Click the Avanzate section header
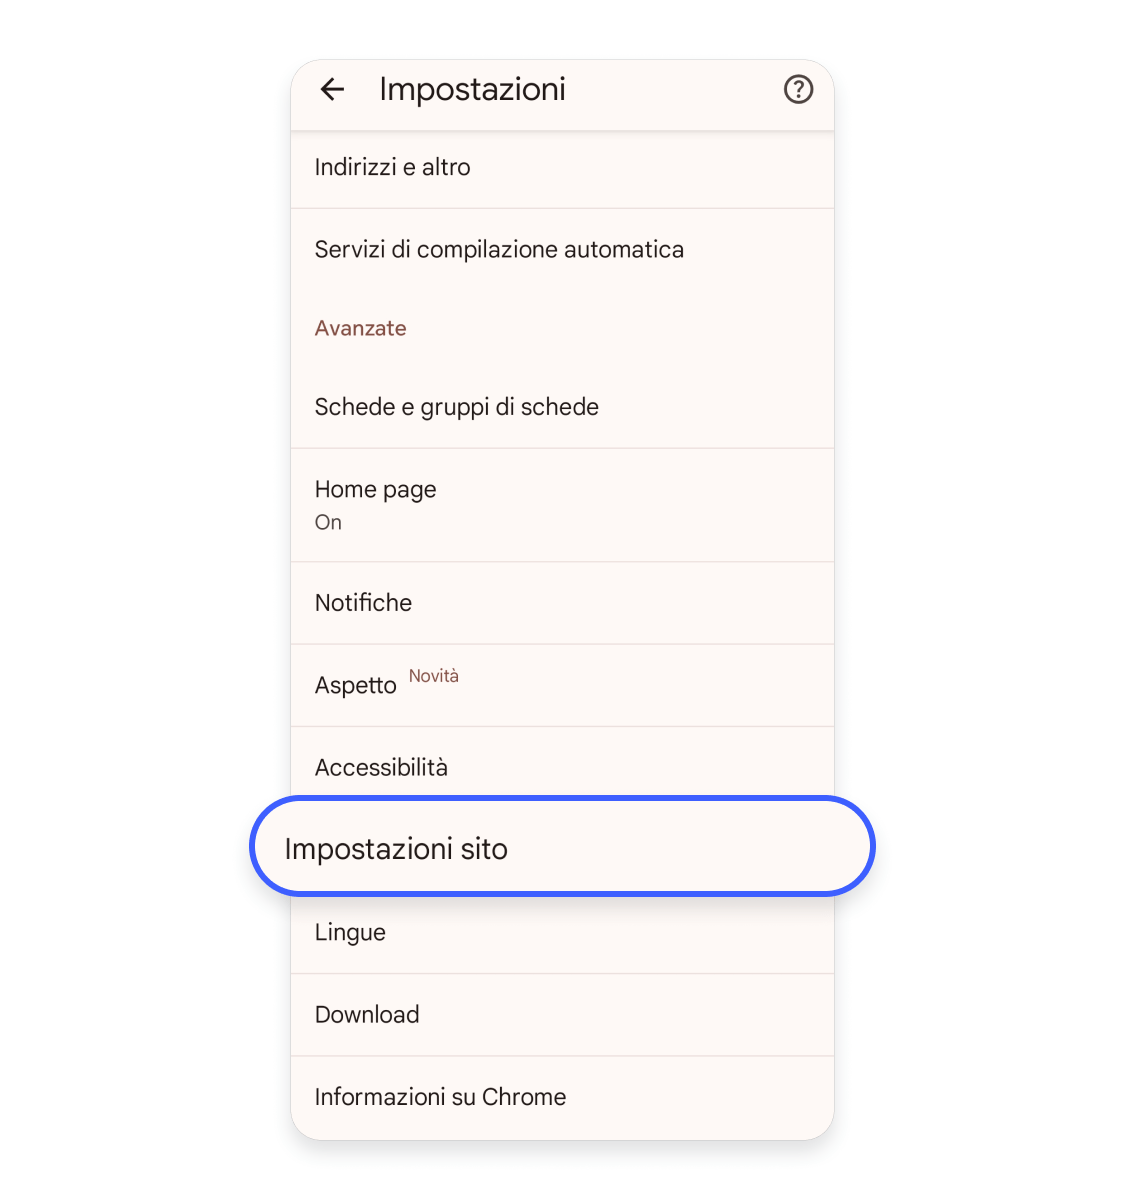Viewport: 1125px width, 1200px height. point(360,328)
